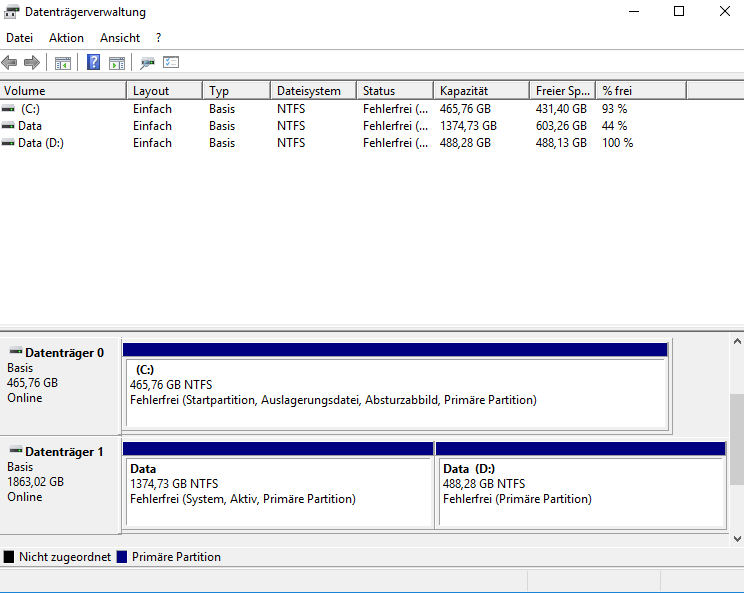This screenshot has height=593, width=744.
Task: Open the ? help menu
Action: tap(158, 38)
